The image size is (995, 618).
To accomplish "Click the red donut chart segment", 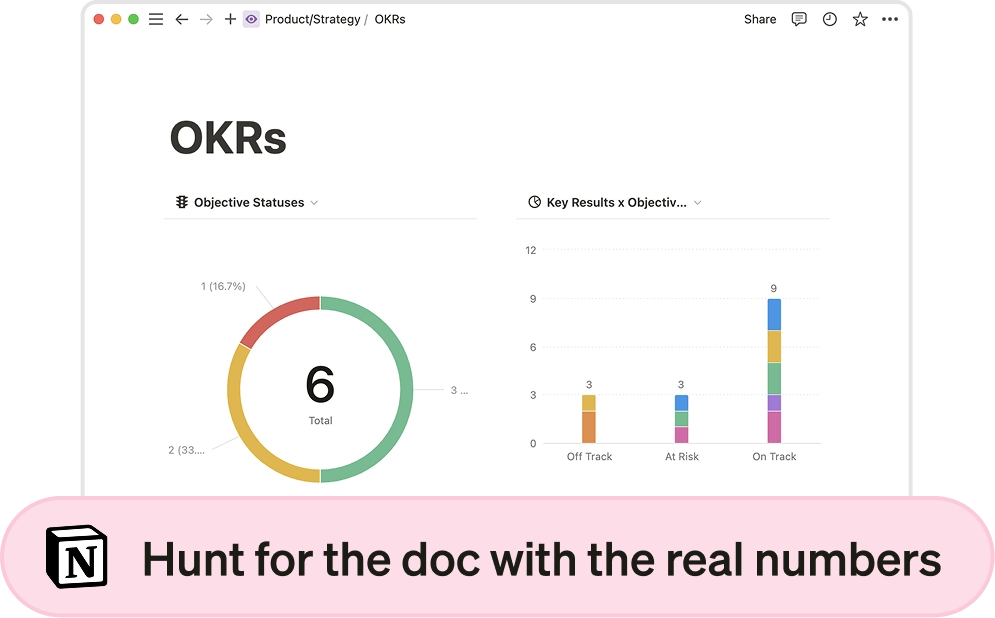I will [276, 317].
